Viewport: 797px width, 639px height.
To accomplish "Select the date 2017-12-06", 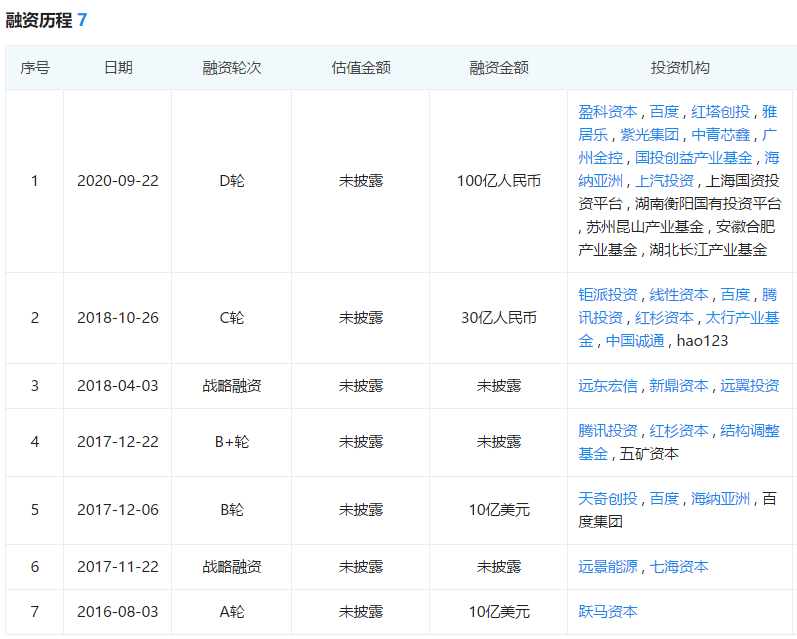I will [x=118, y=510].
